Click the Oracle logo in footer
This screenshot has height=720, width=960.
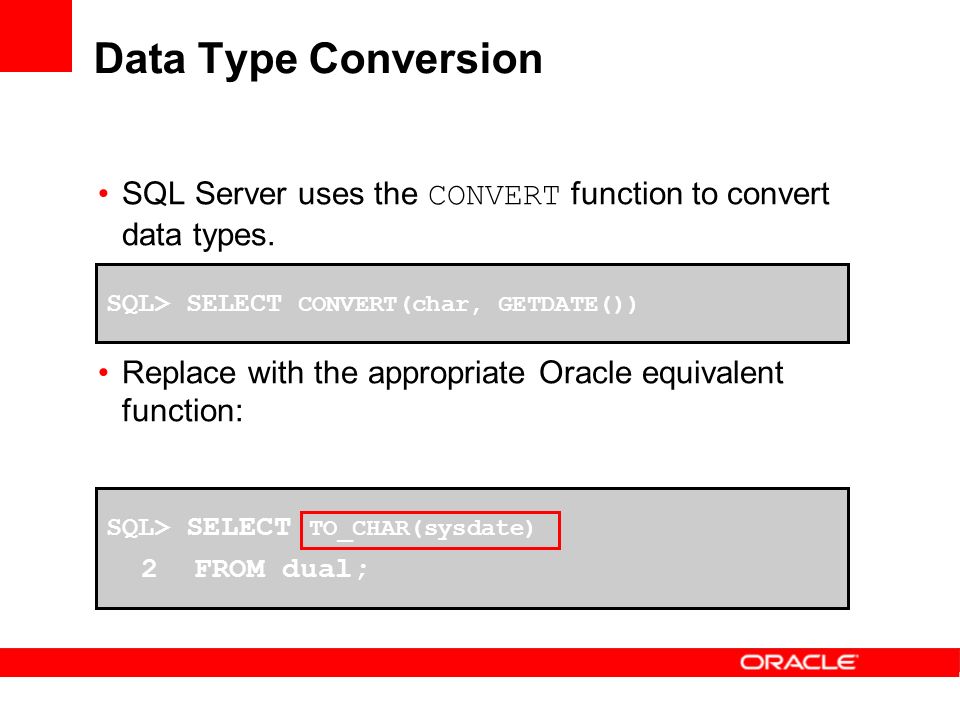coord(799,662)
